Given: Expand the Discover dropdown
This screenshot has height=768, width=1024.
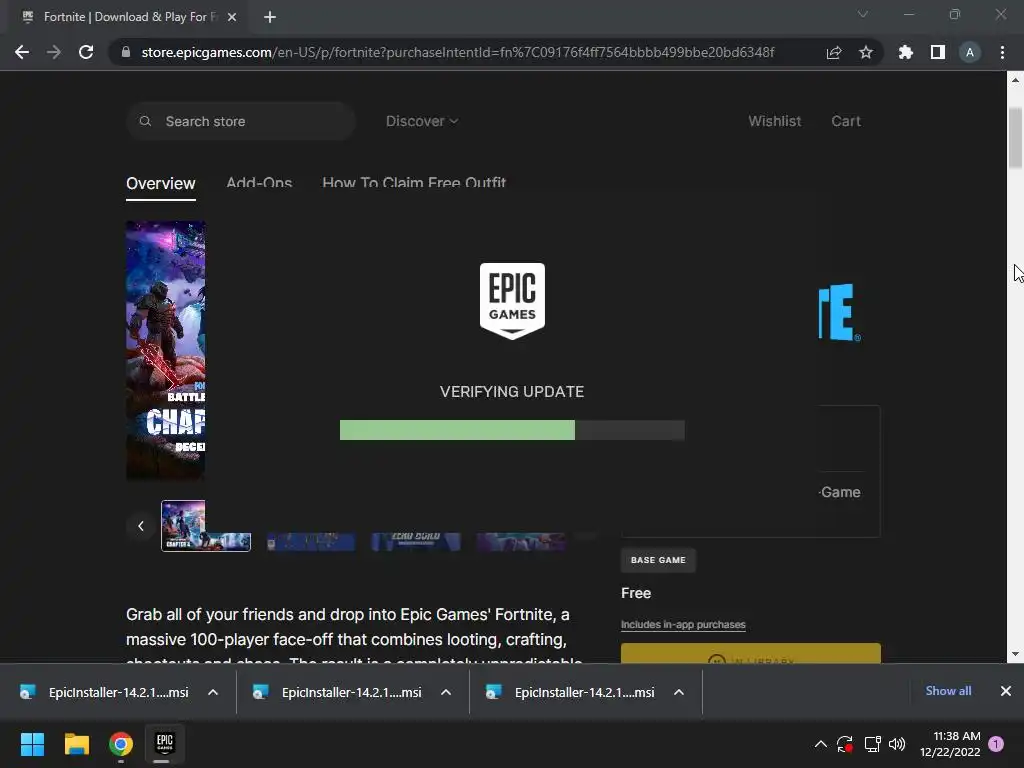Looking at the screenshot, I should 422,121.
